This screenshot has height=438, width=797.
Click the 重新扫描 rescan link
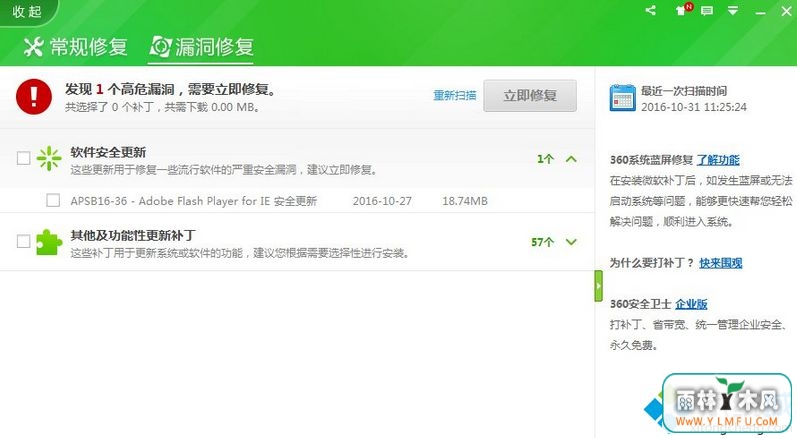(x=454, y=96)
